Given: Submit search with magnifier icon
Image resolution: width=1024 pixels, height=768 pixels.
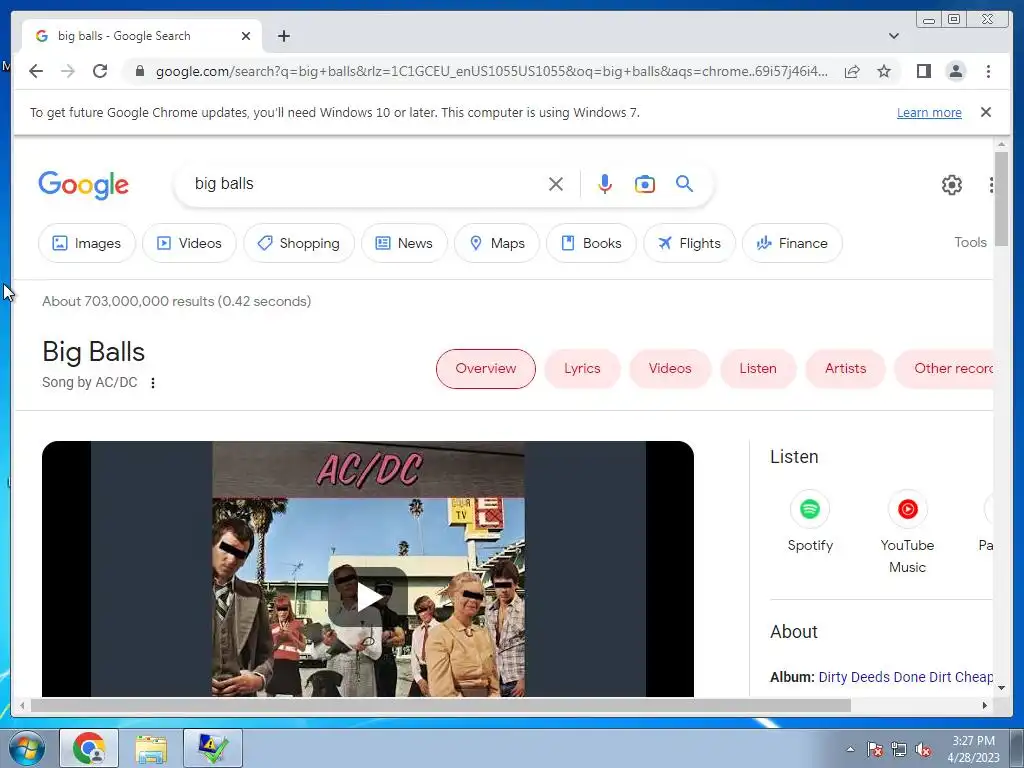Looking at the screenshot, I should tap(684, 184).
